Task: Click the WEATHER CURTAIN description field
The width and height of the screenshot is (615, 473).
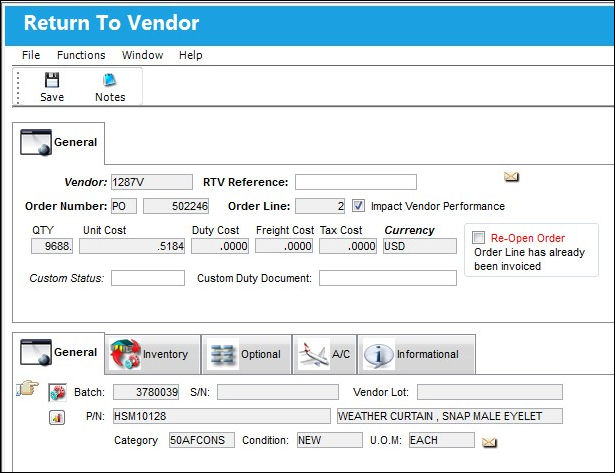Action: (x=450, y=416)
